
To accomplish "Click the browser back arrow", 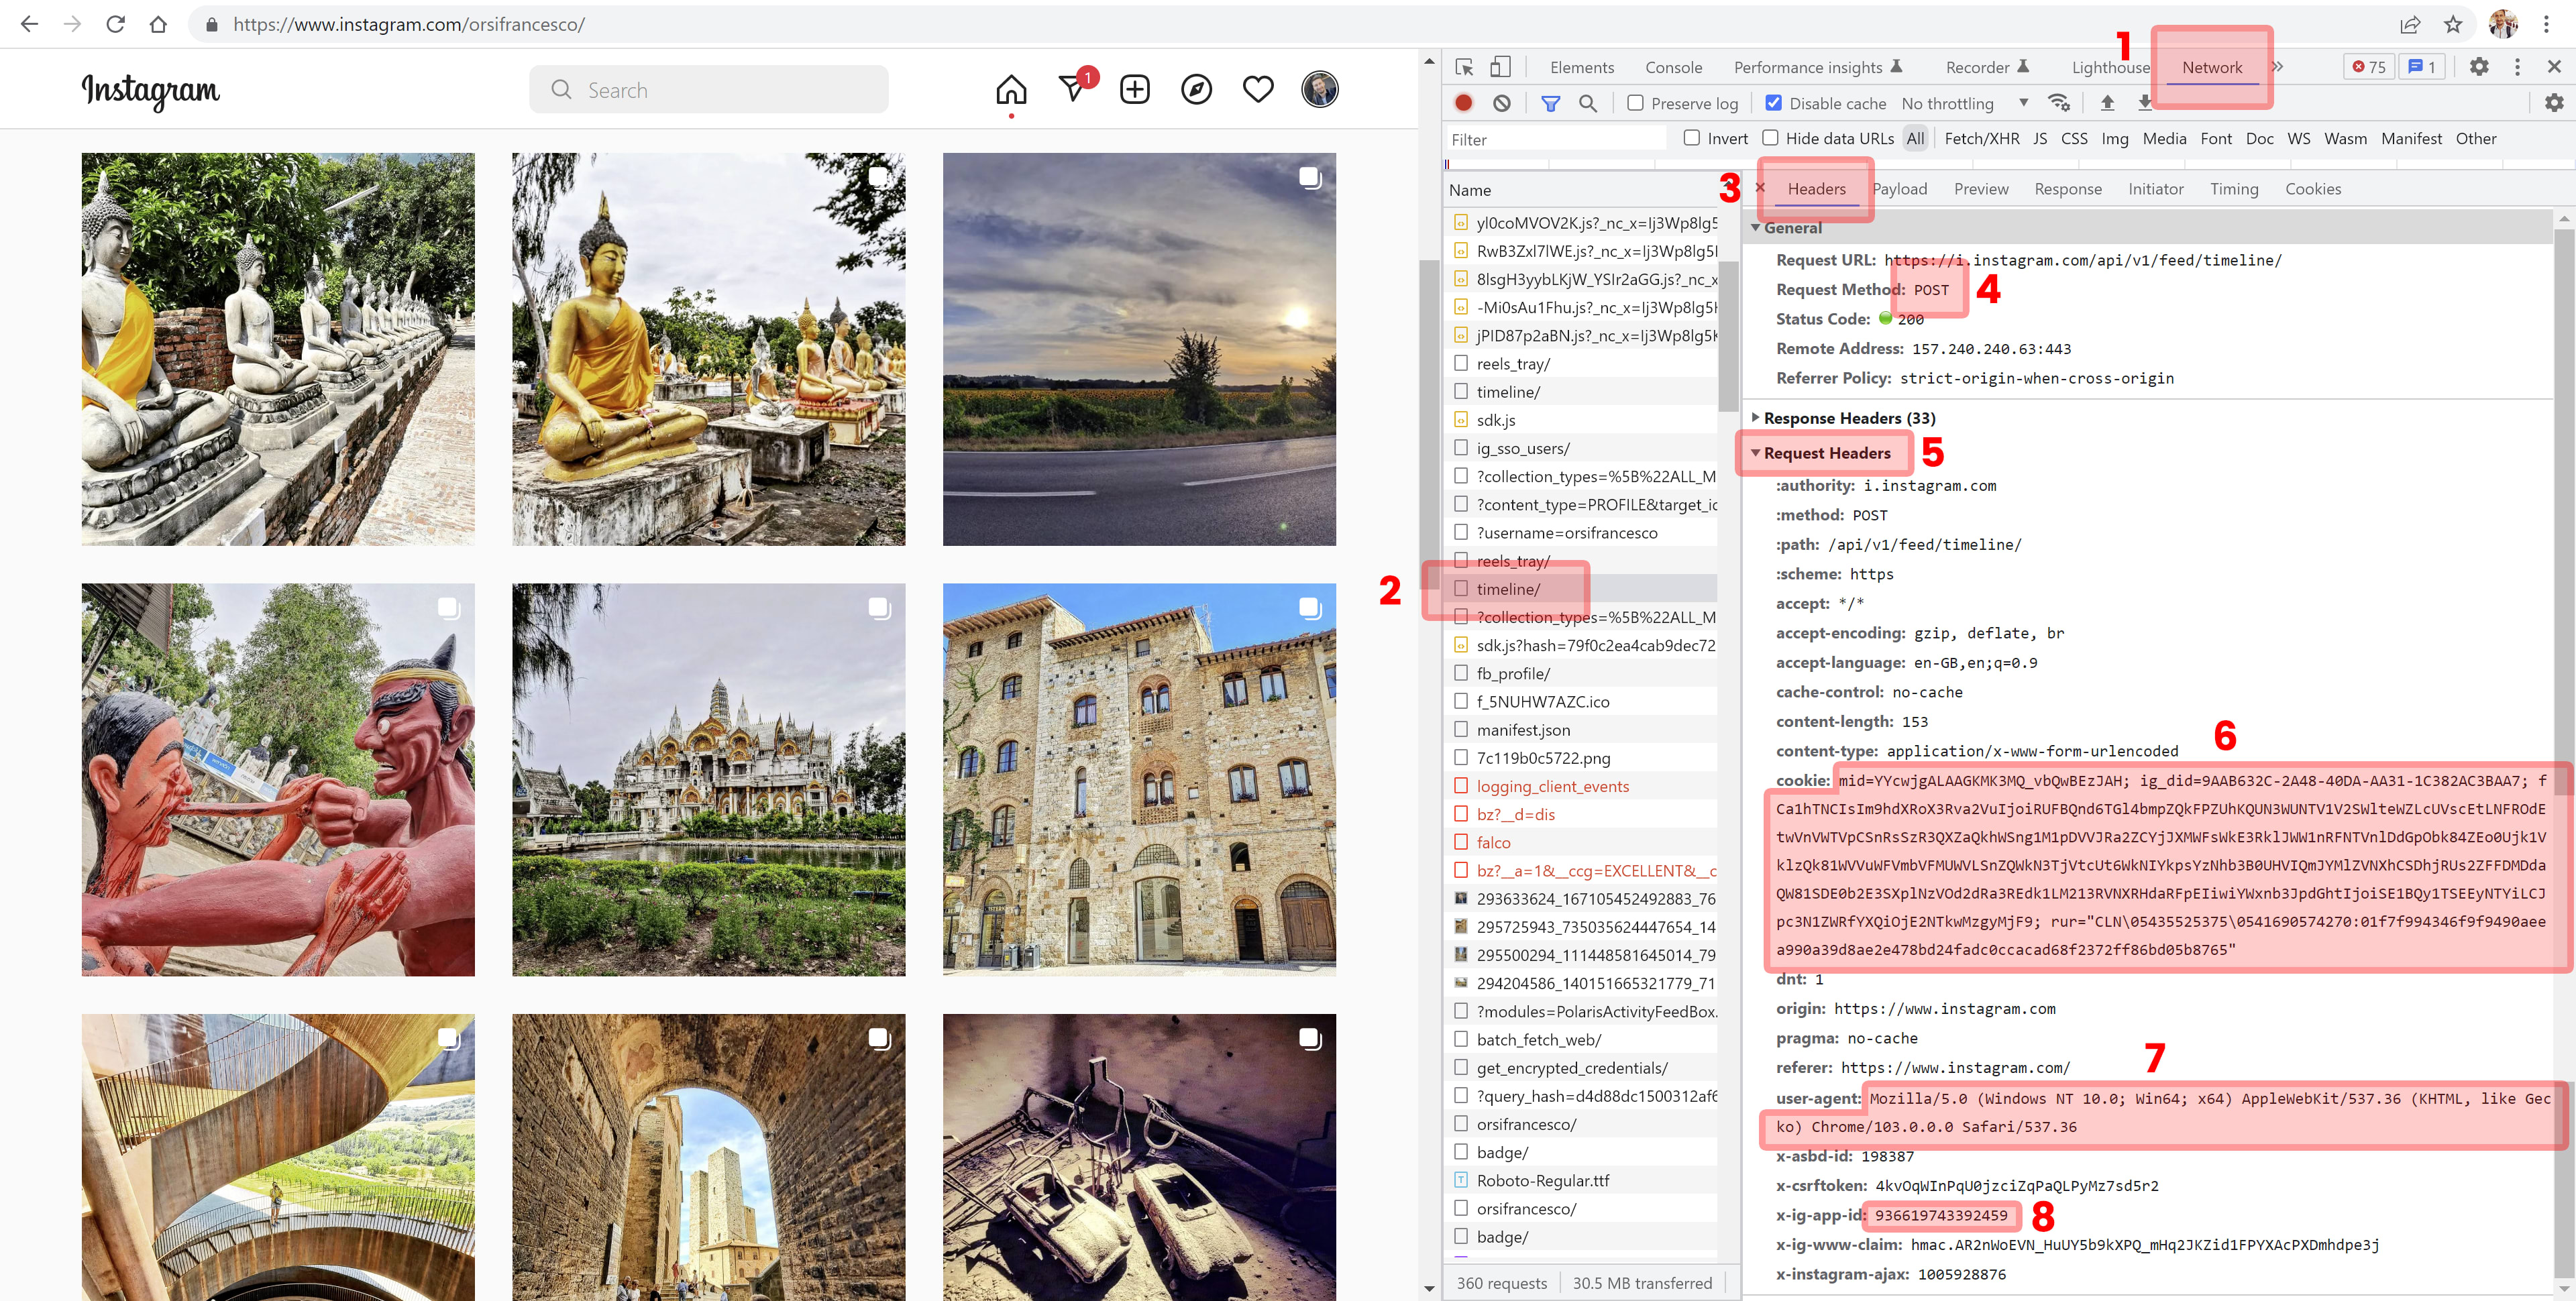I will [x=29, y=24].
